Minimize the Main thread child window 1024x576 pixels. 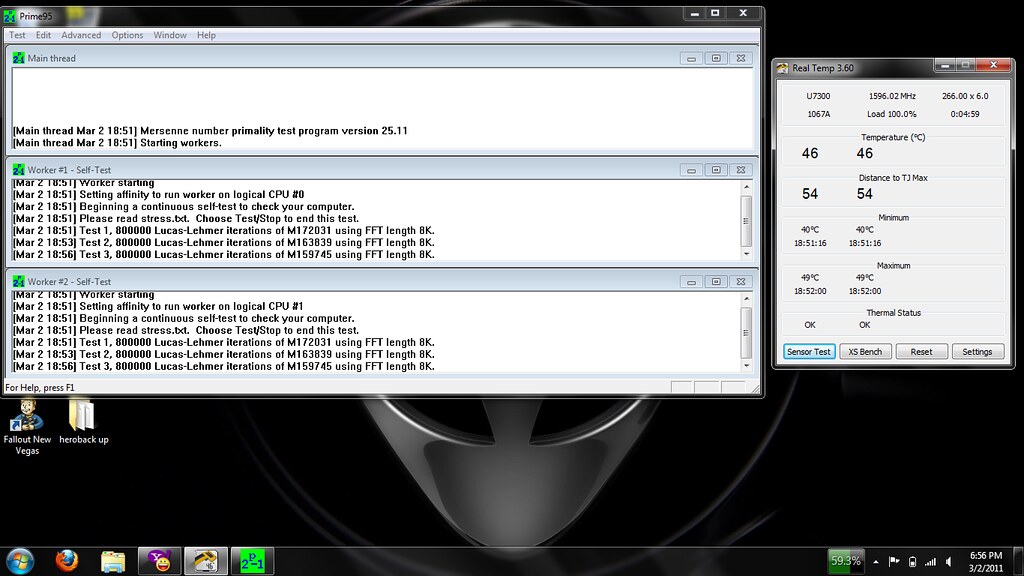(x=691, y=58)
